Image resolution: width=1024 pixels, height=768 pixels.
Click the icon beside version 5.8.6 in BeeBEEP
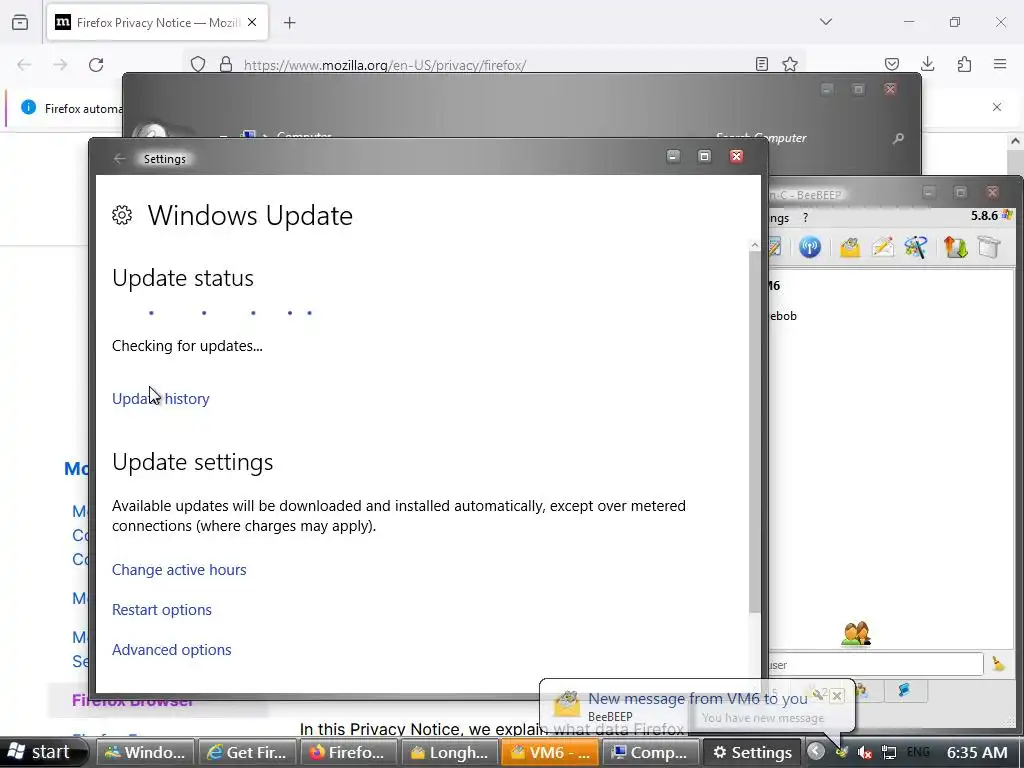pos(1007,215)
